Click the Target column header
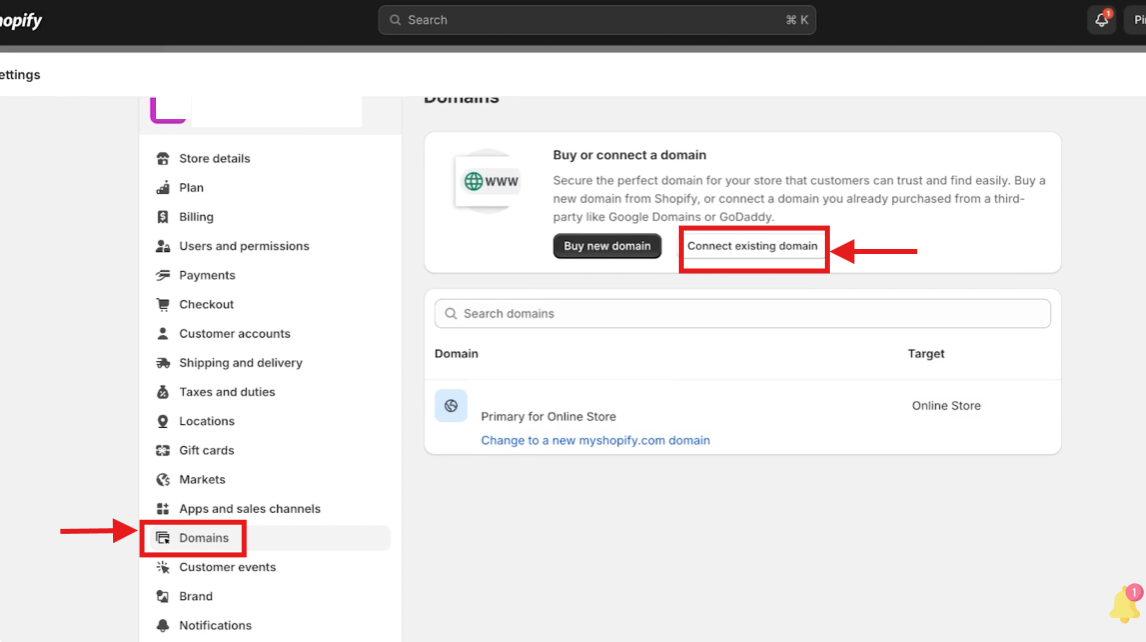The image size is (1146, 642). point(926,354)
